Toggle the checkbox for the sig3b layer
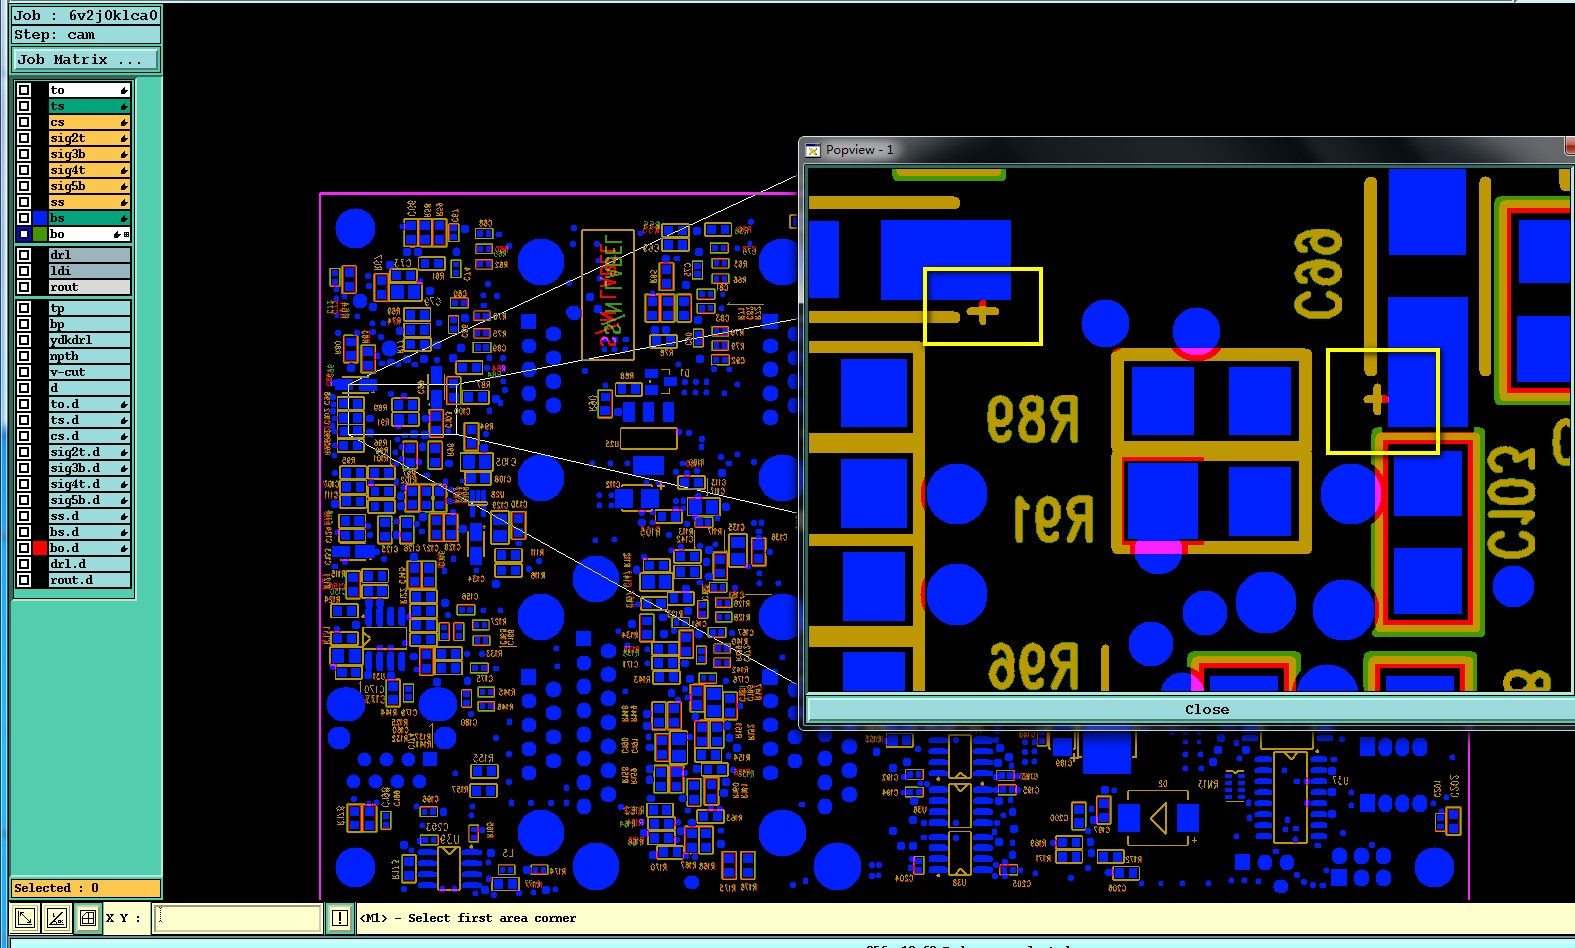This screenshot has height=948, width=1575. click(x=24, y=154)
